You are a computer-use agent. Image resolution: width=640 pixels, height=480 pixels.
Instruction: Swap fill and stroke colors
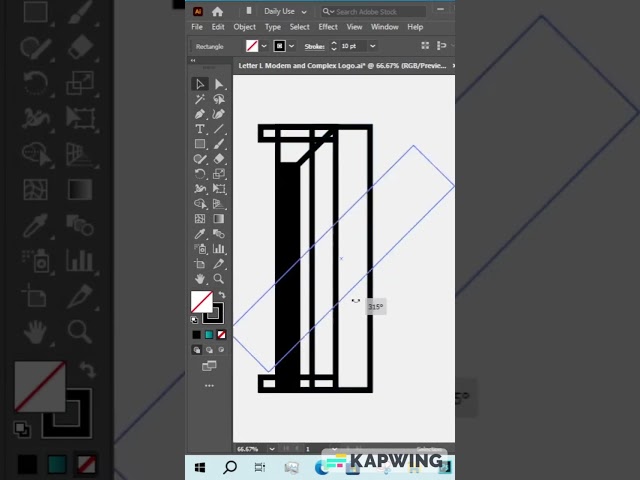[222, 295]
